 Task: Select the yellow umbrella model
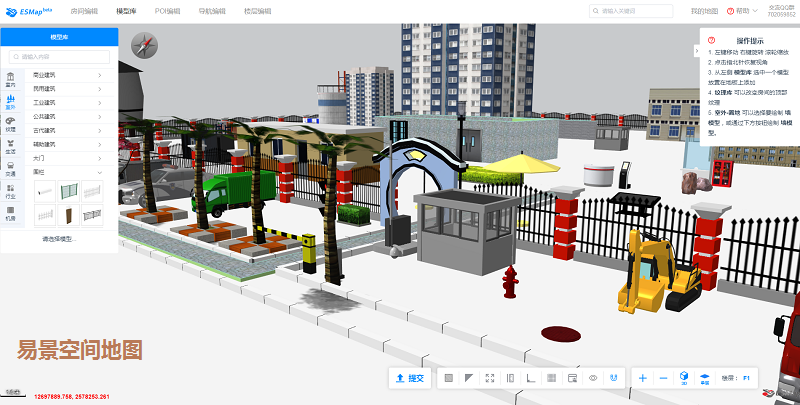[521, 164]
